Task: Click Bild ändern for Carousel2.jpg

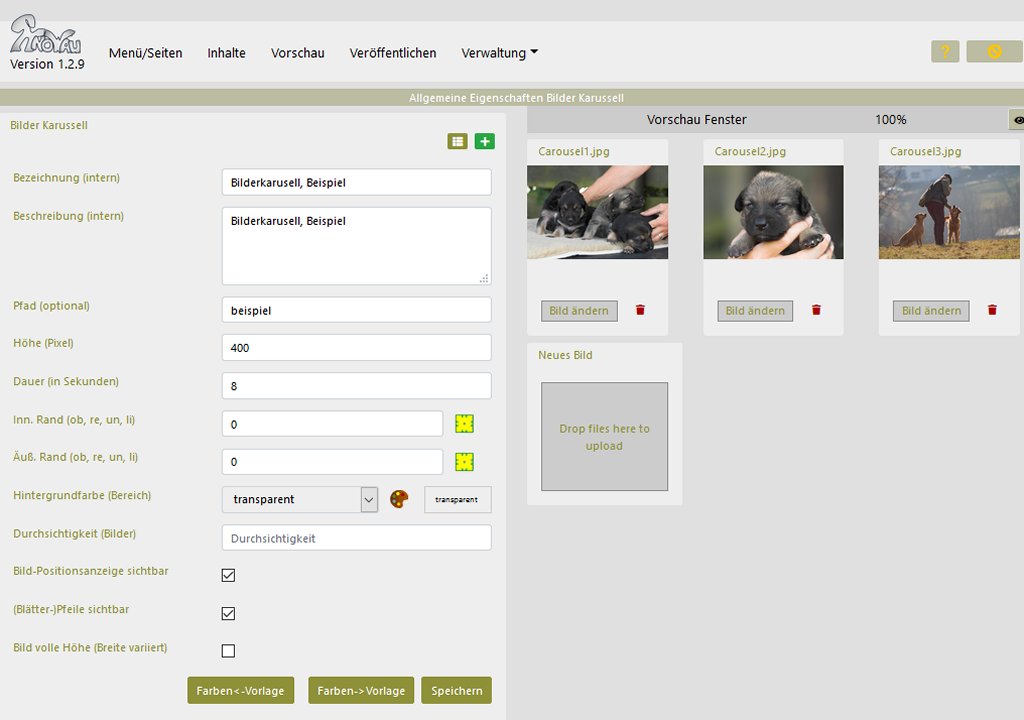Action: pyautogui.click(x=755, y=311)
